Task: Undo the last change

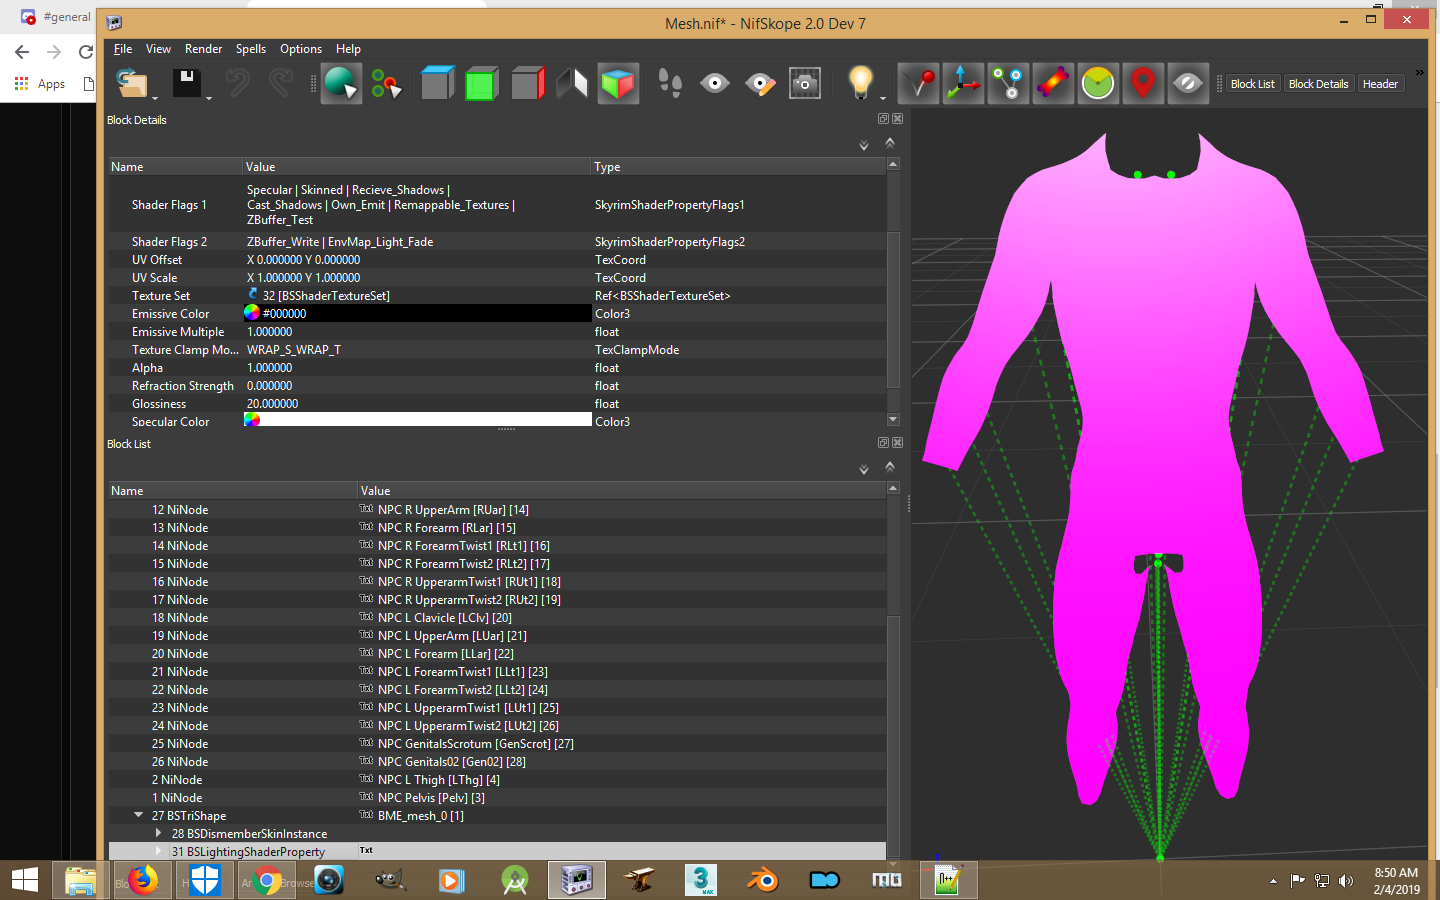Action: coord(237,83)
